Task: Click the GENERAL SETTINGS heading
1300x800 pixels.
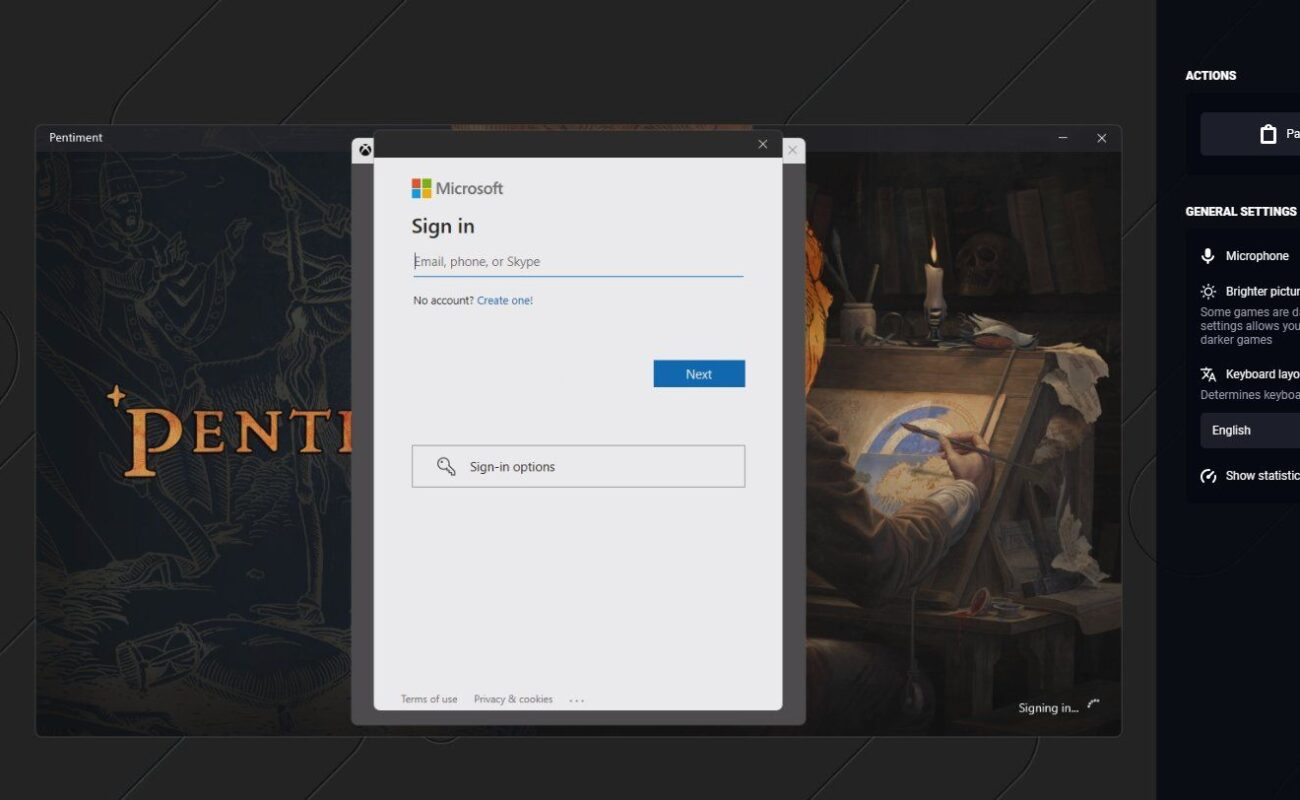Action: pyautogui.click(x=1241, y=212)
